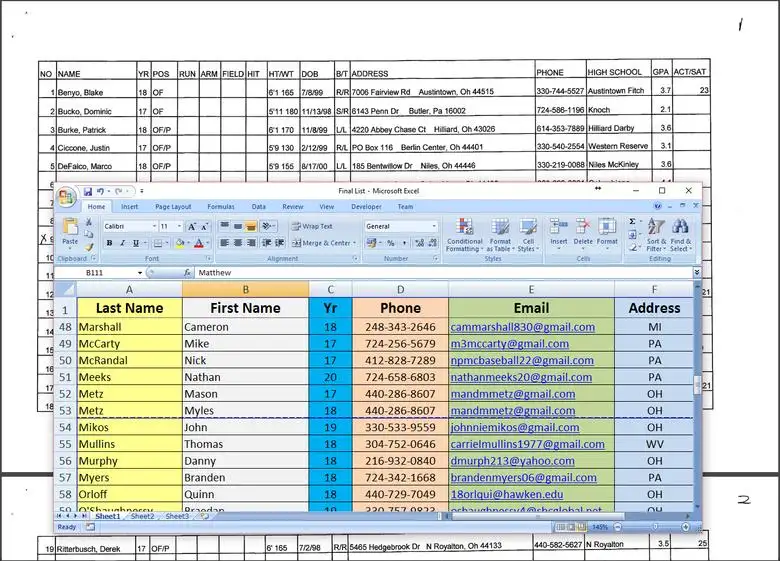780x561 pixels.
Task: Open the Review ribbon tab
Action: [292, 206]
